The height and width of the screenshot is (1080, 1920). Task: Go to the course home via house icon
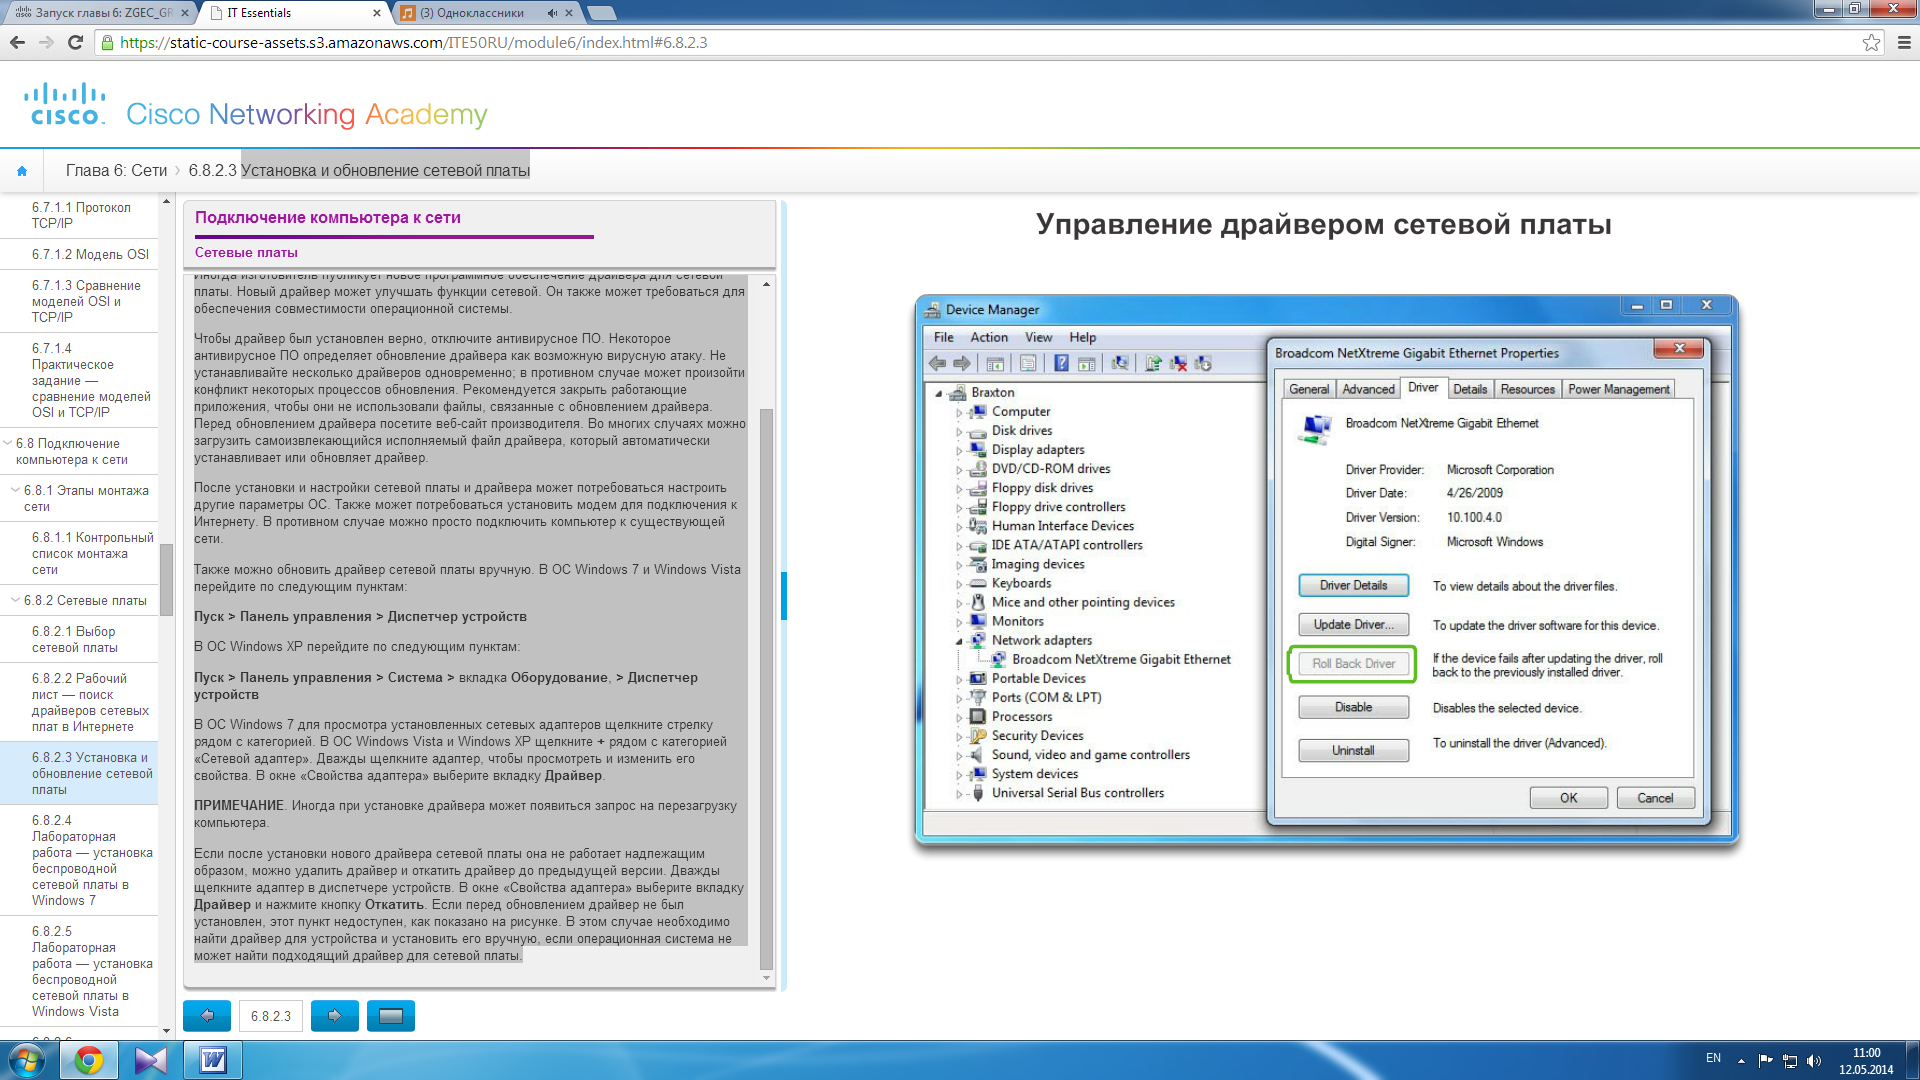[22, 171]
